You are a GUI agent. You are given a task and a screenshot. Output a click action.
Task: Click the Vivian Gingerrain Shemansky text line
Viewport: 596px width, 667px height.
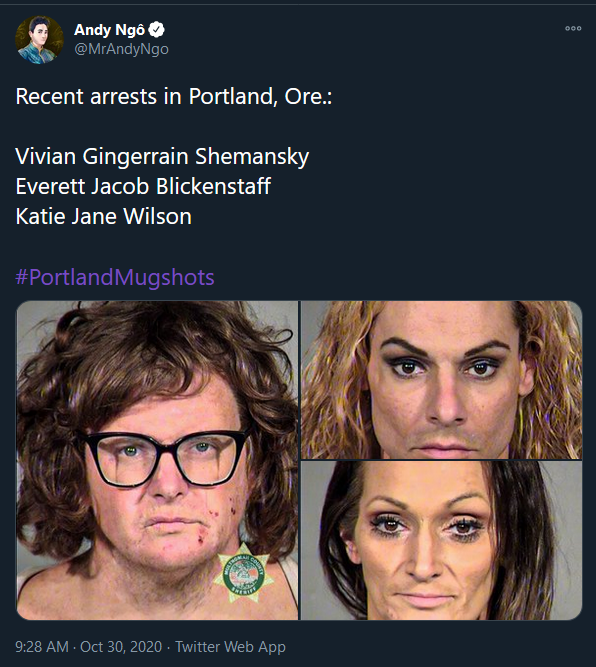162,157
